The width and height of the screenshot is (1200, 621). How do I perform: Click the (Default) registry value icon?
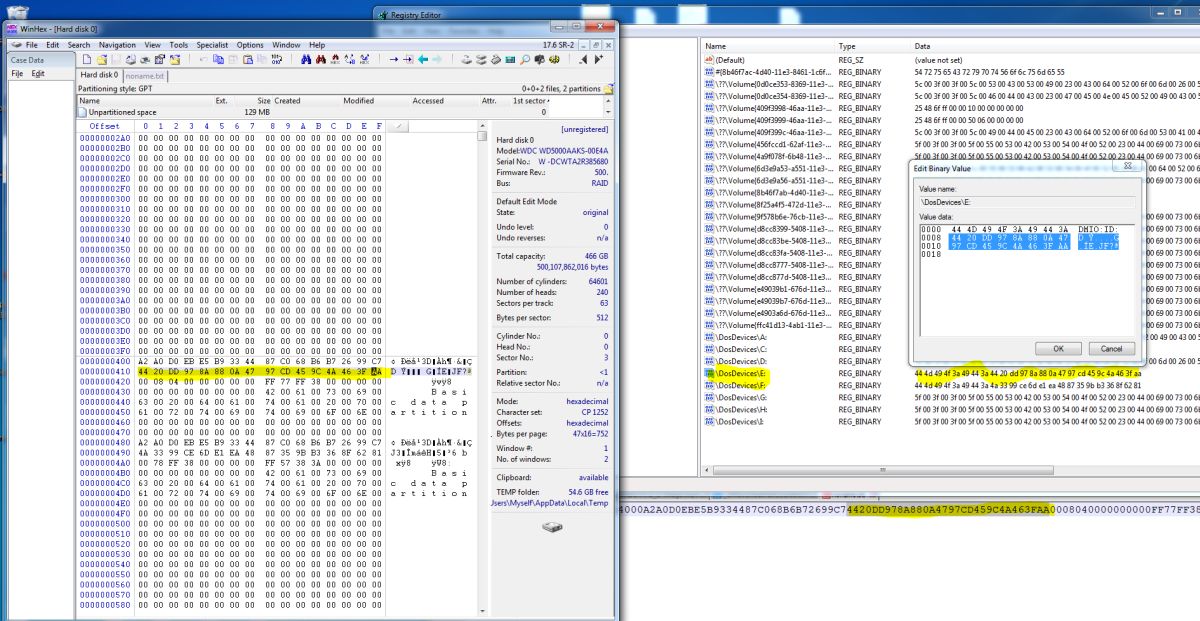709,60
